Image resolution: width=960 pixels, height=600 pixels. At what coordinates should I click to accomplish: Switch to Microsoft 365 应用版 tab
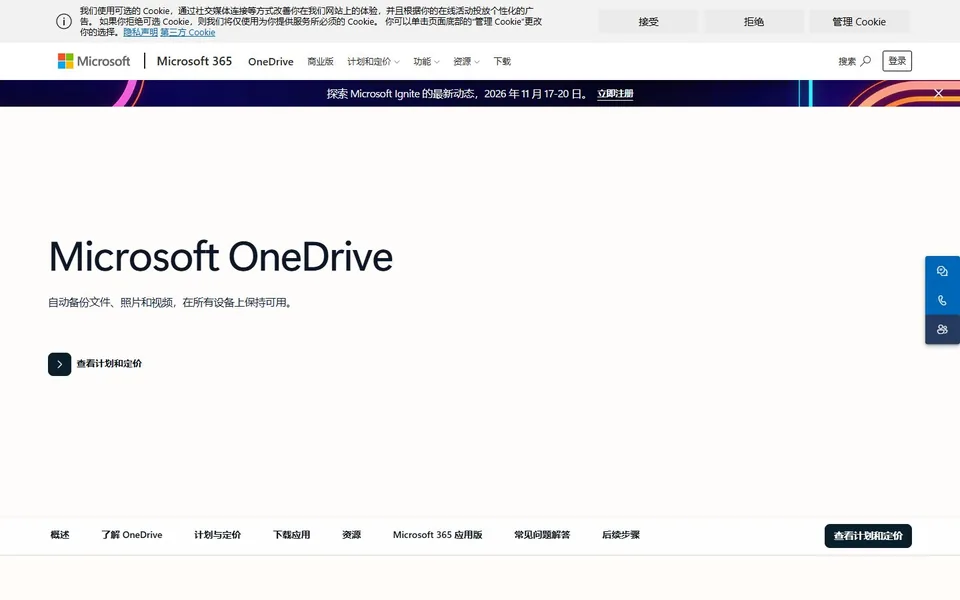(x=438, y=534)
